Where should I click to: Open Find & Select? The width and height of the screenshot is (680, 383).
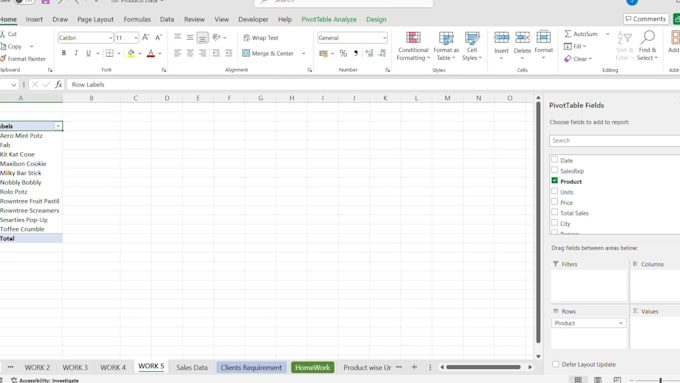click(x=647, y=46)
